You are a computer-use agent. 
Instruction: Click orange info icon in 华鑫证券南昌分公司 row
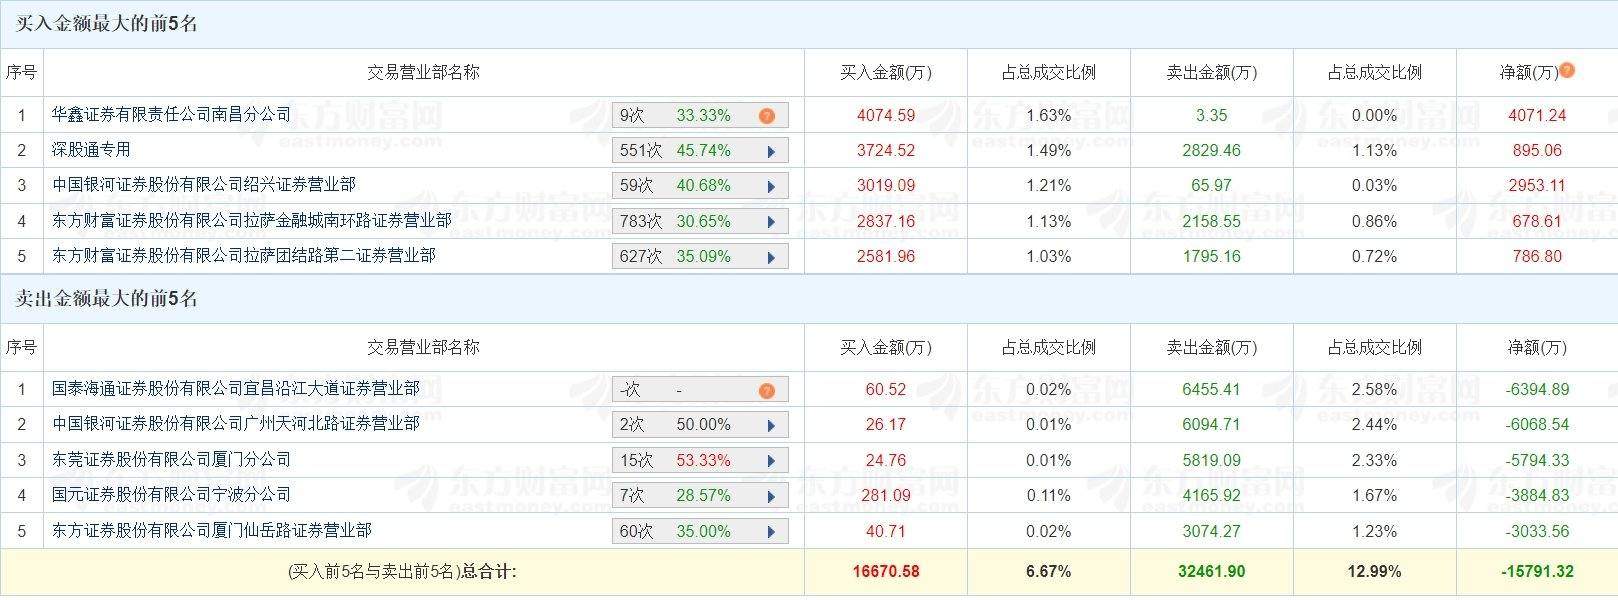click(x=767, y=116)
